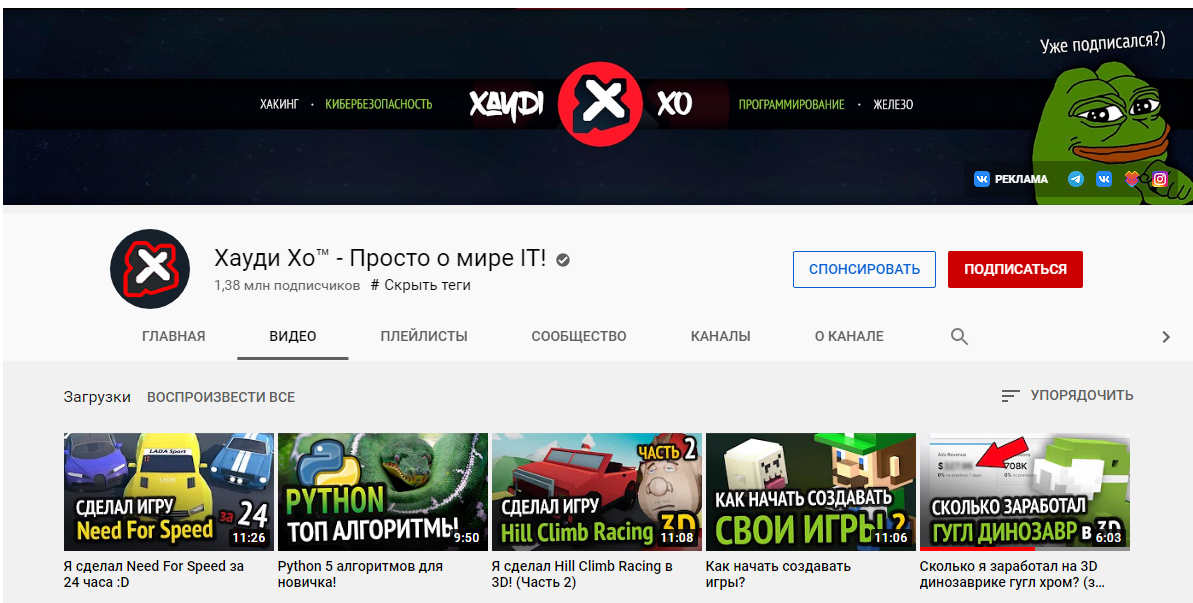The image size is (1193, 603).
Task: Click Хакинг text in the banner
Action: click(279, 104)
